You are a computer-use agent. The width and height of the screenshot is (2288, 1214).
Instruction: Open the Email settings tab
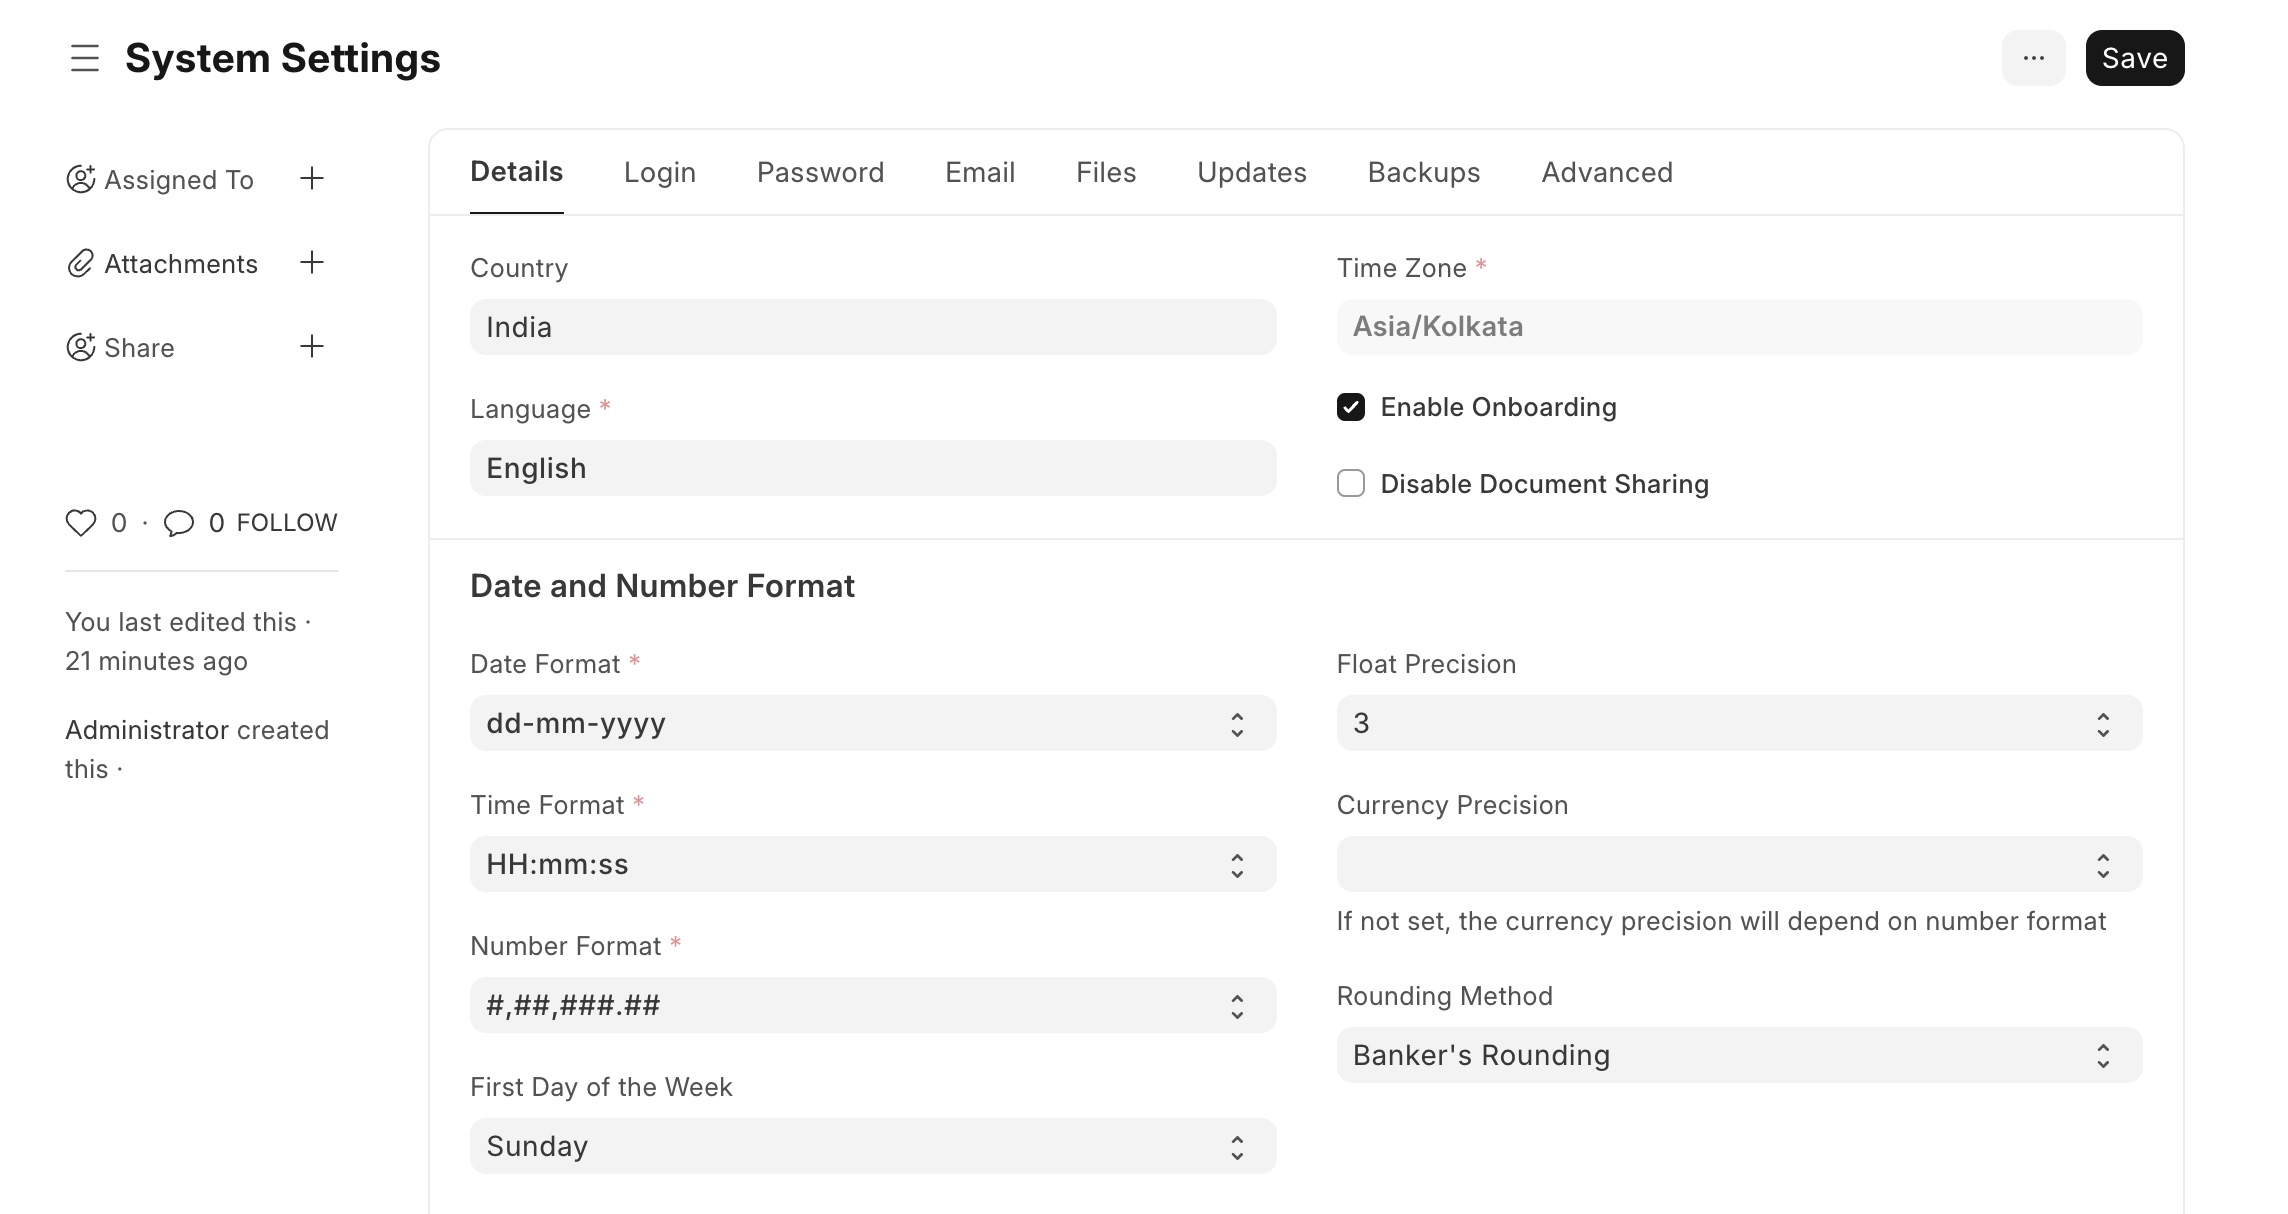(x=978, y=172)
